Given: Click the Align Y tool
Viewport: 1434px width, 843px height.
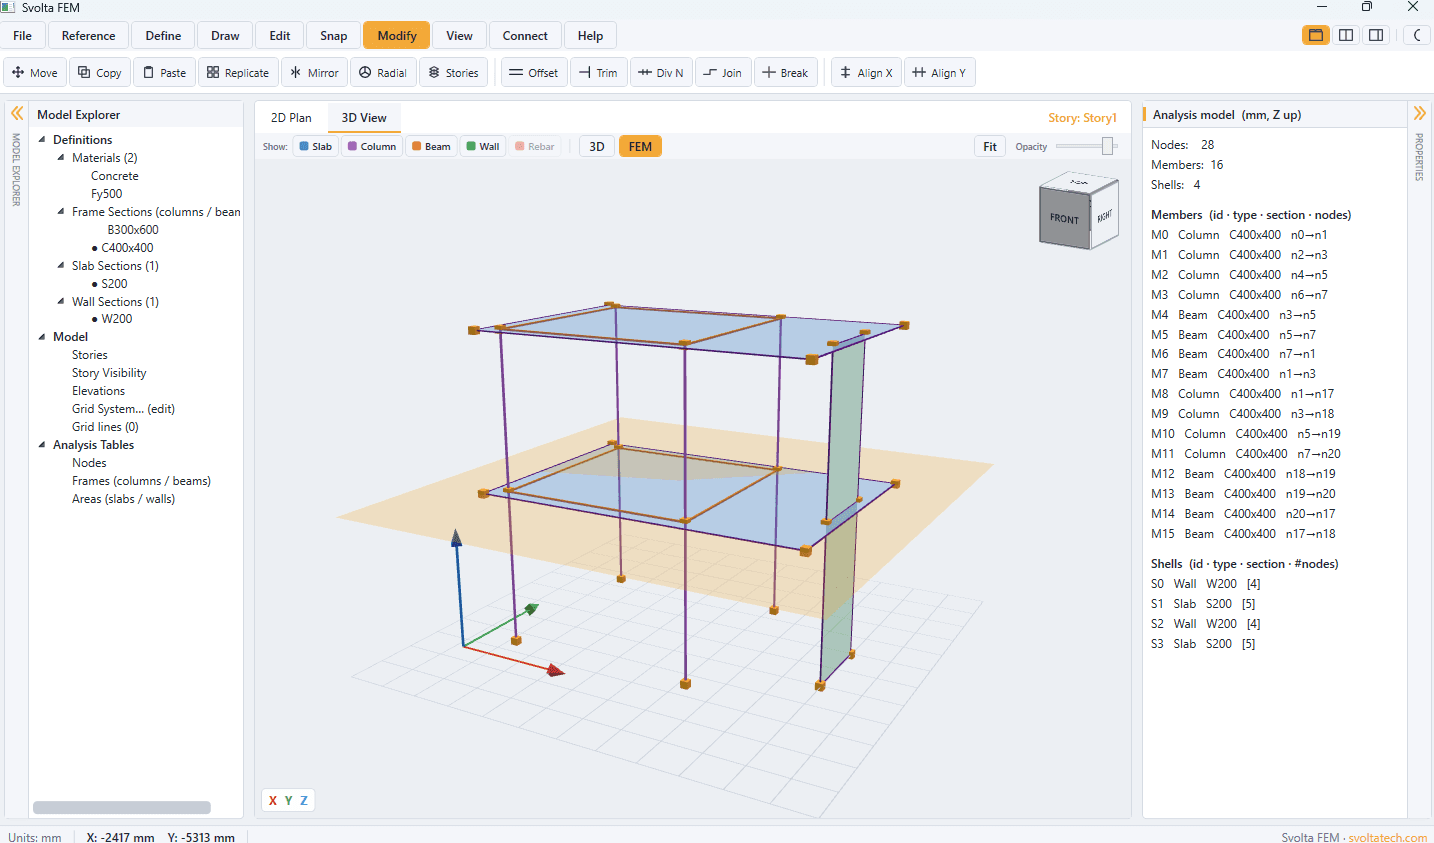Looking at the screenshot, I should click(940, 73).
